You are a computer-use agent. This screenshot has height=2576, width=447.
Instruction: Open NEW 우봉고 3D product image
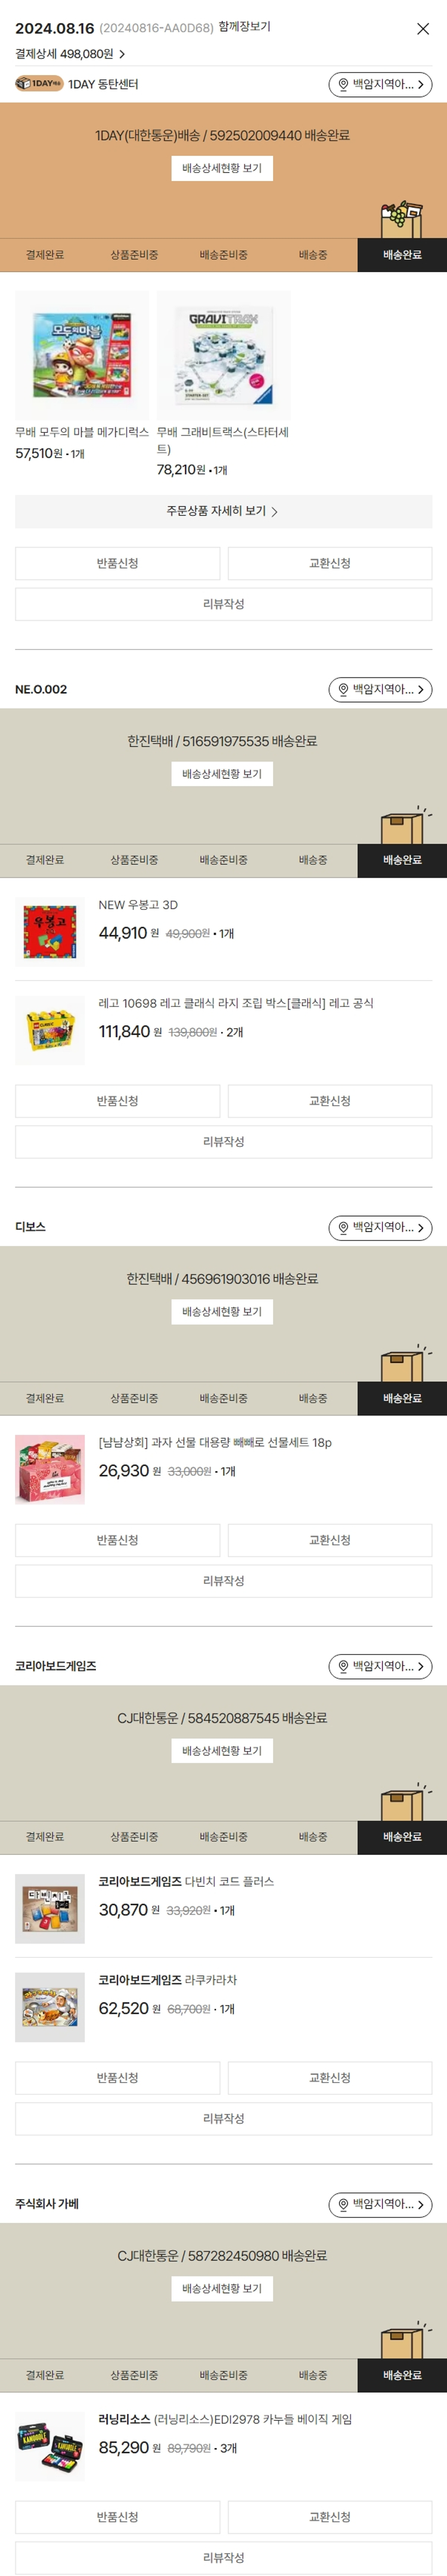[50, 932]
